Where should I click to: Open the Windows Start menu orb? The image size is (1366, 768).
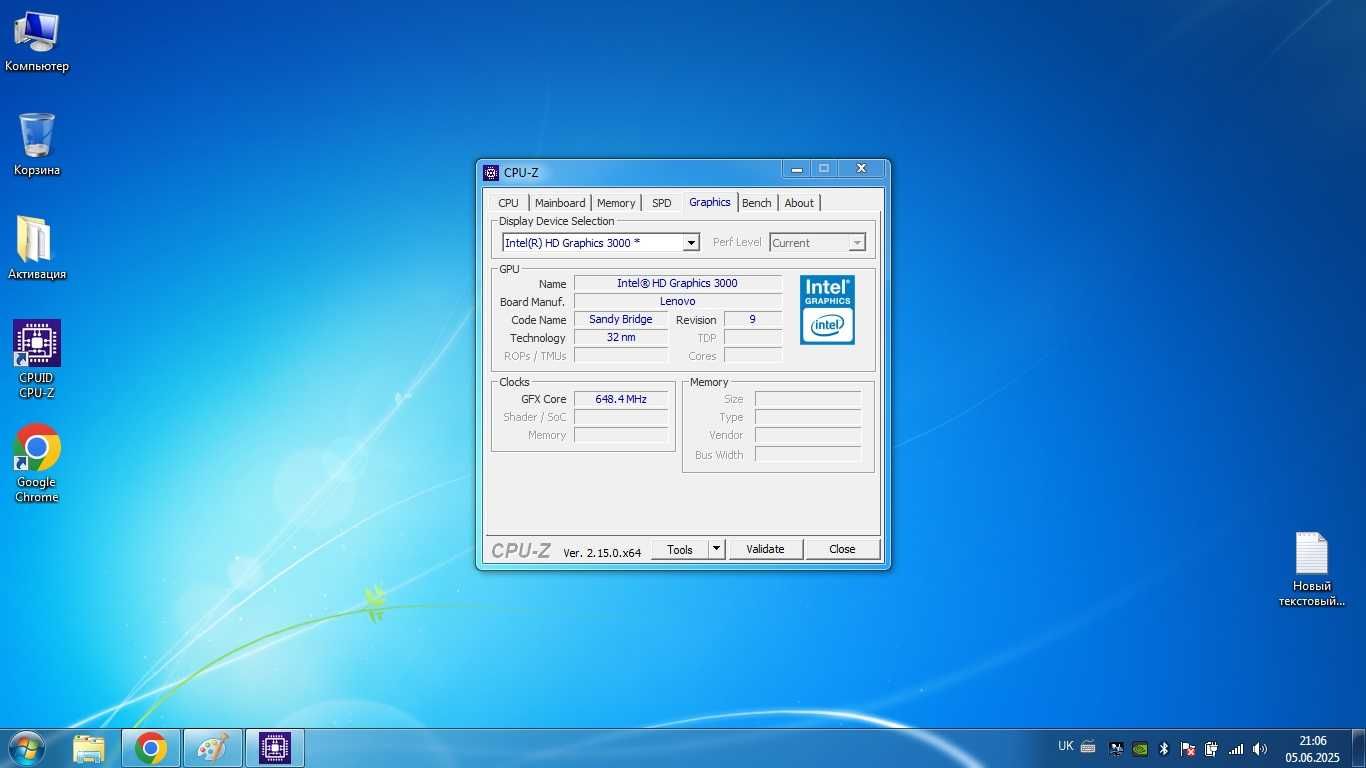click(x=26, y=748)
